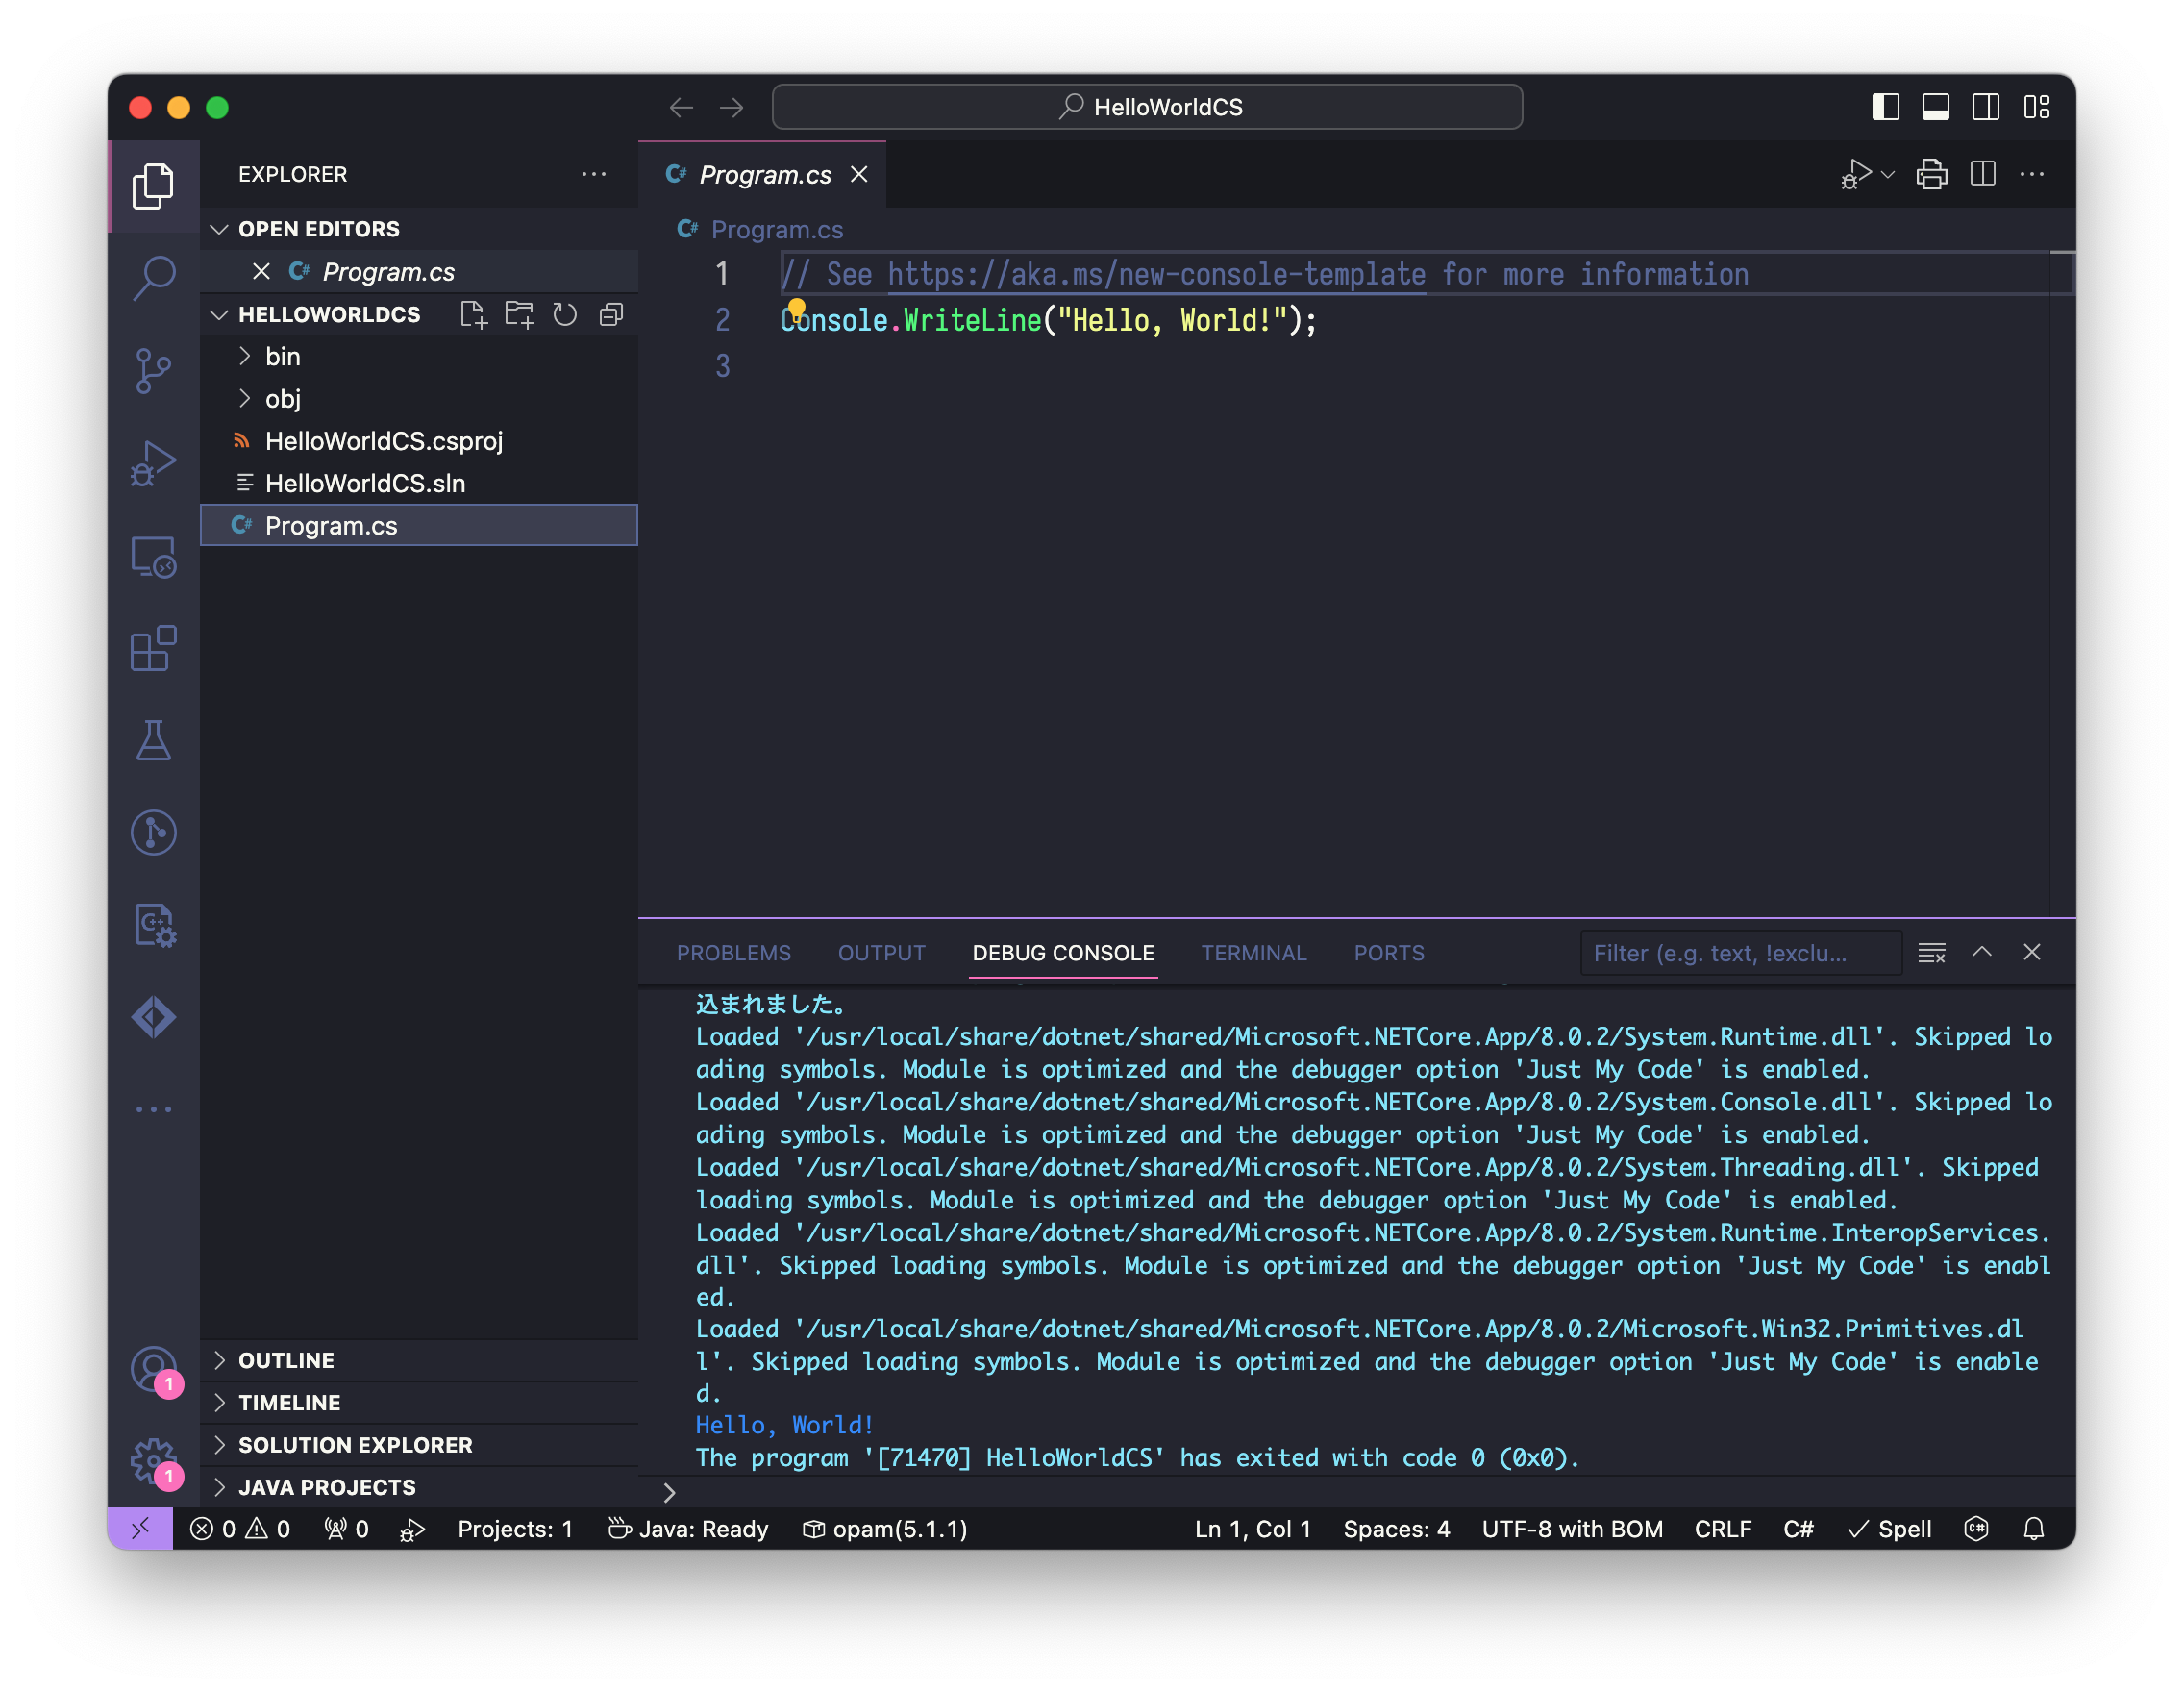The image size is (2184, 1692).
Task: Click the HelloWorldCS command center search
Action: pos(1147,107)
